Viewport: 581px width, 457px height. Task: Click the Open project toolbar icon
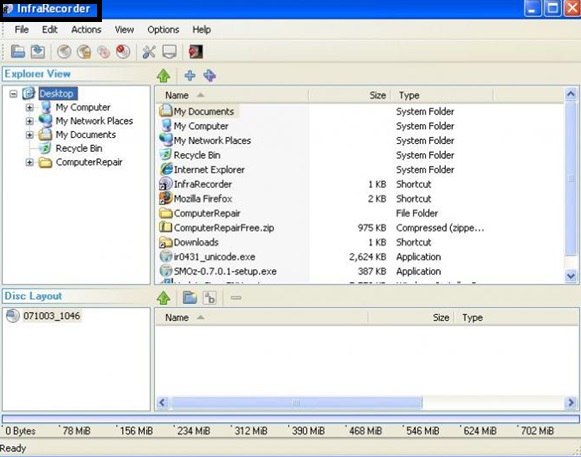18,52
